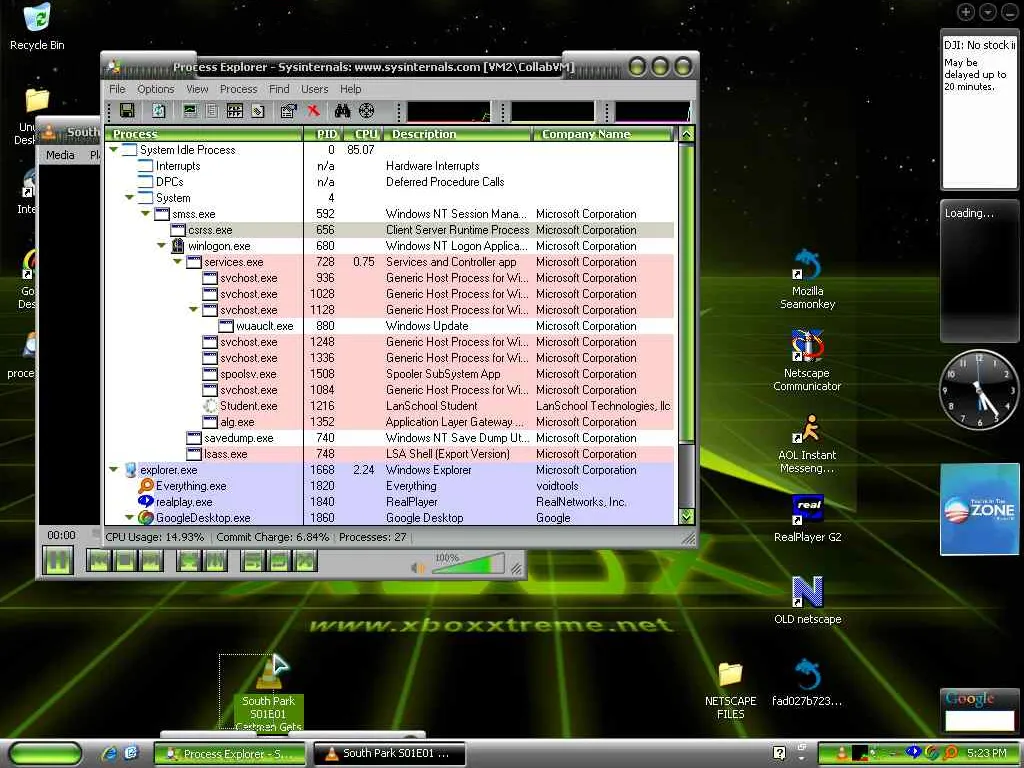Open the File menu

click(117, 89)
